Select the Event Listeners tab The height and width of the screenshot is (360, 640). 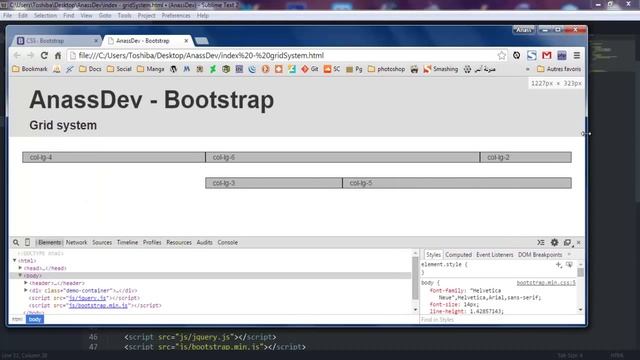[495, 255]
